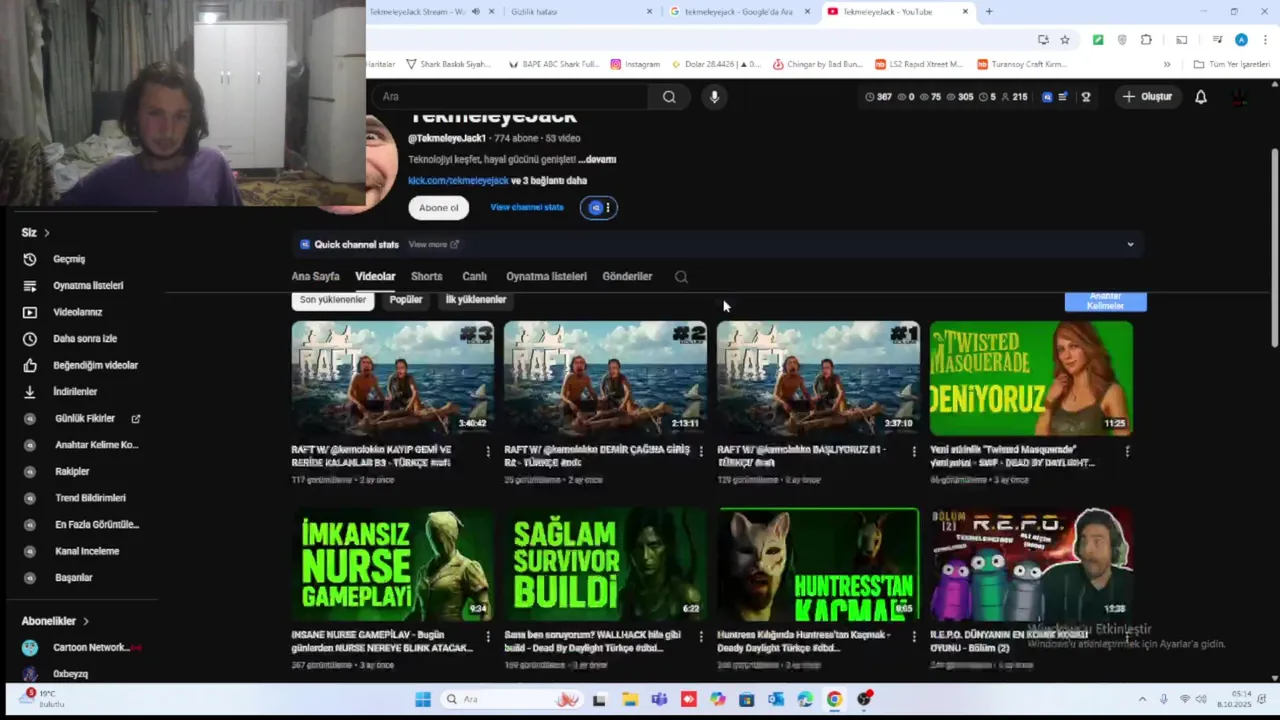
Task: Bookmark this page with star icon
Action: coord(1065,40)
